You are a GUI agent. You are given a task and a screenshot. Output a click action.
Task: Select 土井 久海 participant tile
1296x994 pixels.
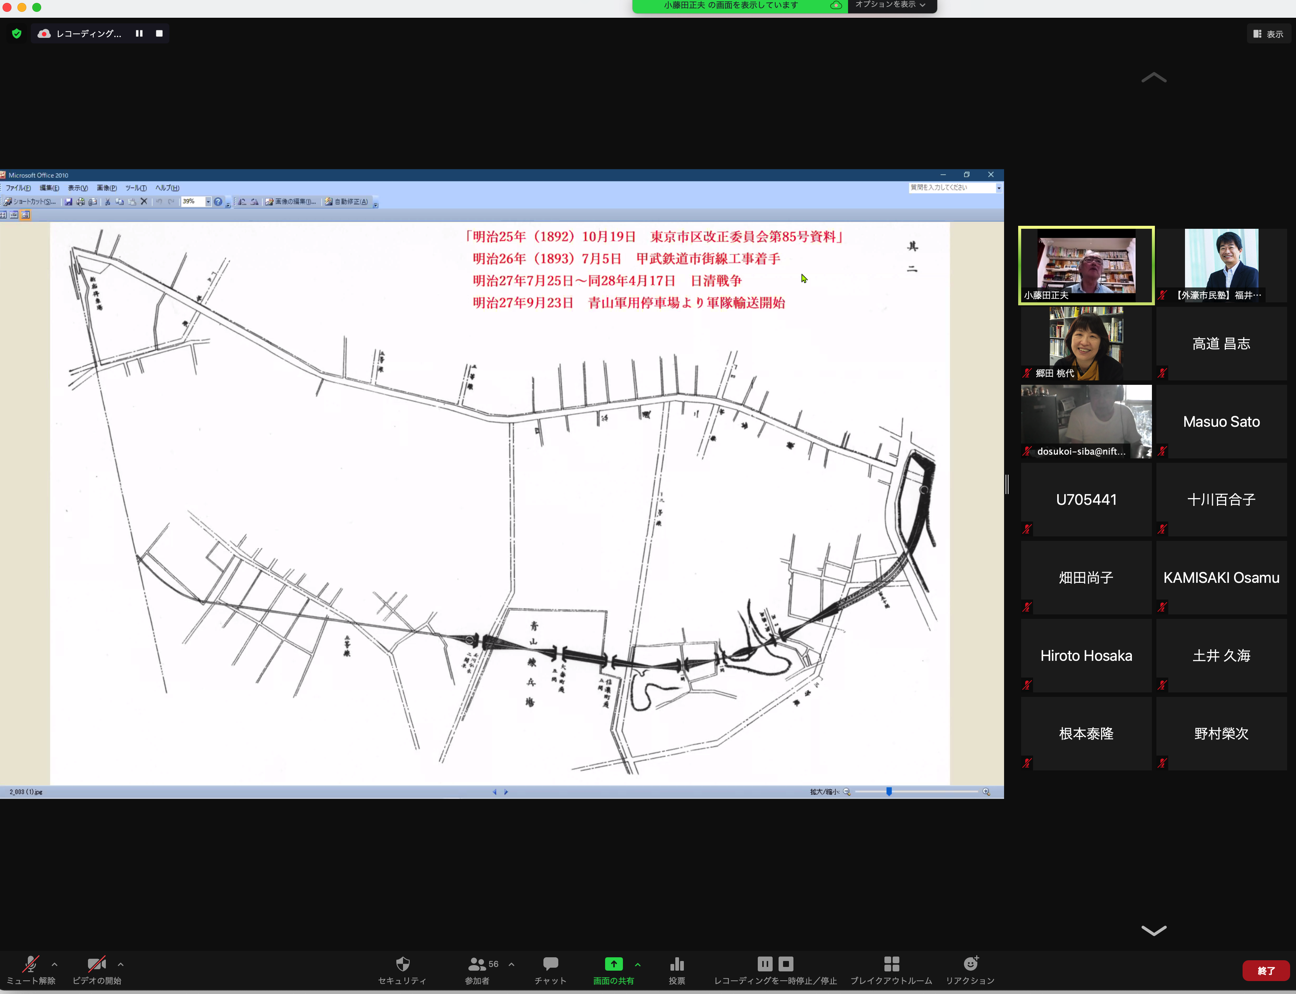click(x=1221, y=655)
